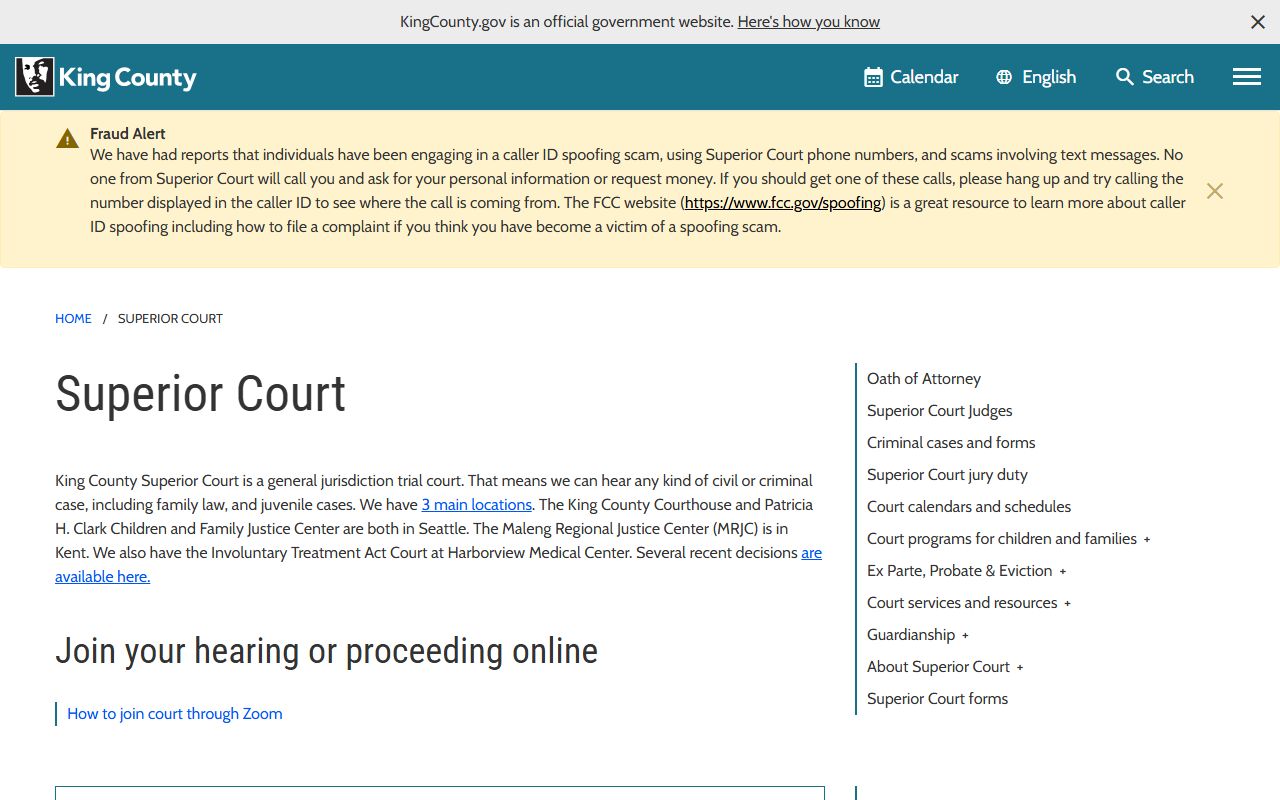This screenshot has height=800, width=1280.
Task: Click the magnifying glass Search icon
Action: pyautogui.click(x=1125, y=77)
